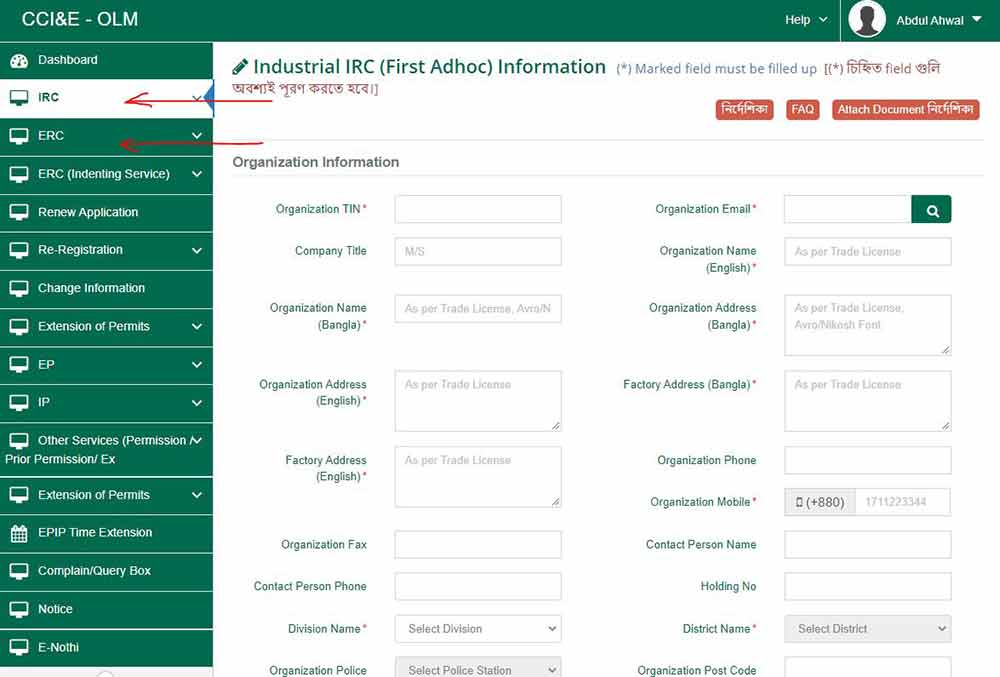The width and height of the screenshot is (1000, 677).
Task: Click the search icon beside Organization Email
Action: point(931,209)
